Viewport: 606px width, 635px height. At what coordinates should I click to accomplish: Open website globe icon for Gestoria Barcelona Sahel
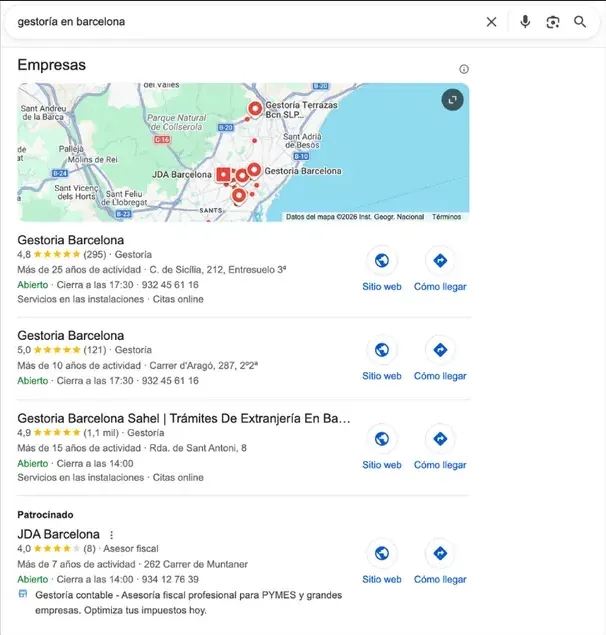point(382,439)
